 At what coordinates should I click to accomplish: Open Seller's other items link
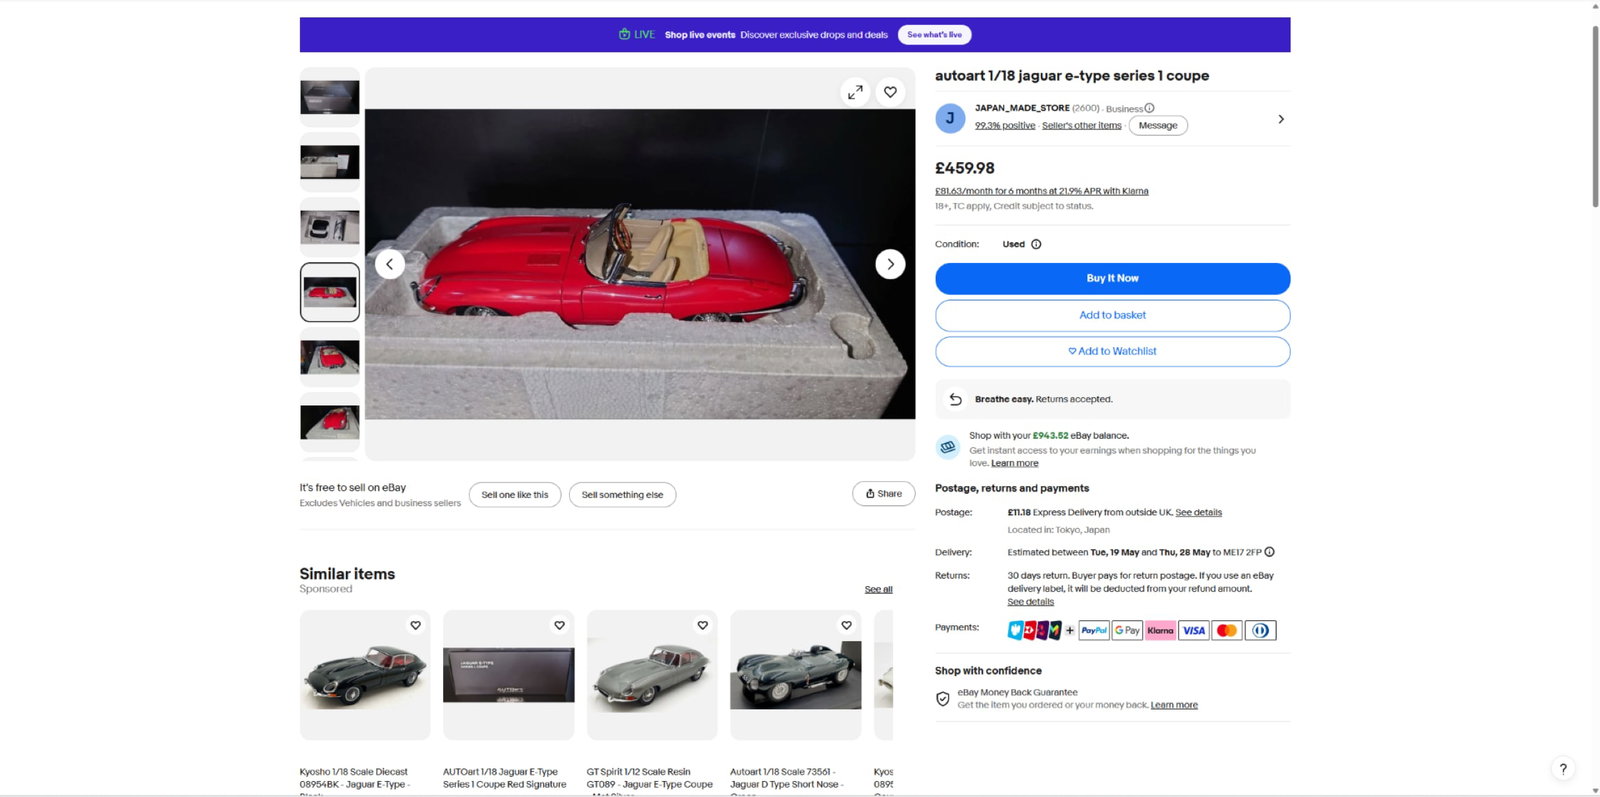(1081, 125)
